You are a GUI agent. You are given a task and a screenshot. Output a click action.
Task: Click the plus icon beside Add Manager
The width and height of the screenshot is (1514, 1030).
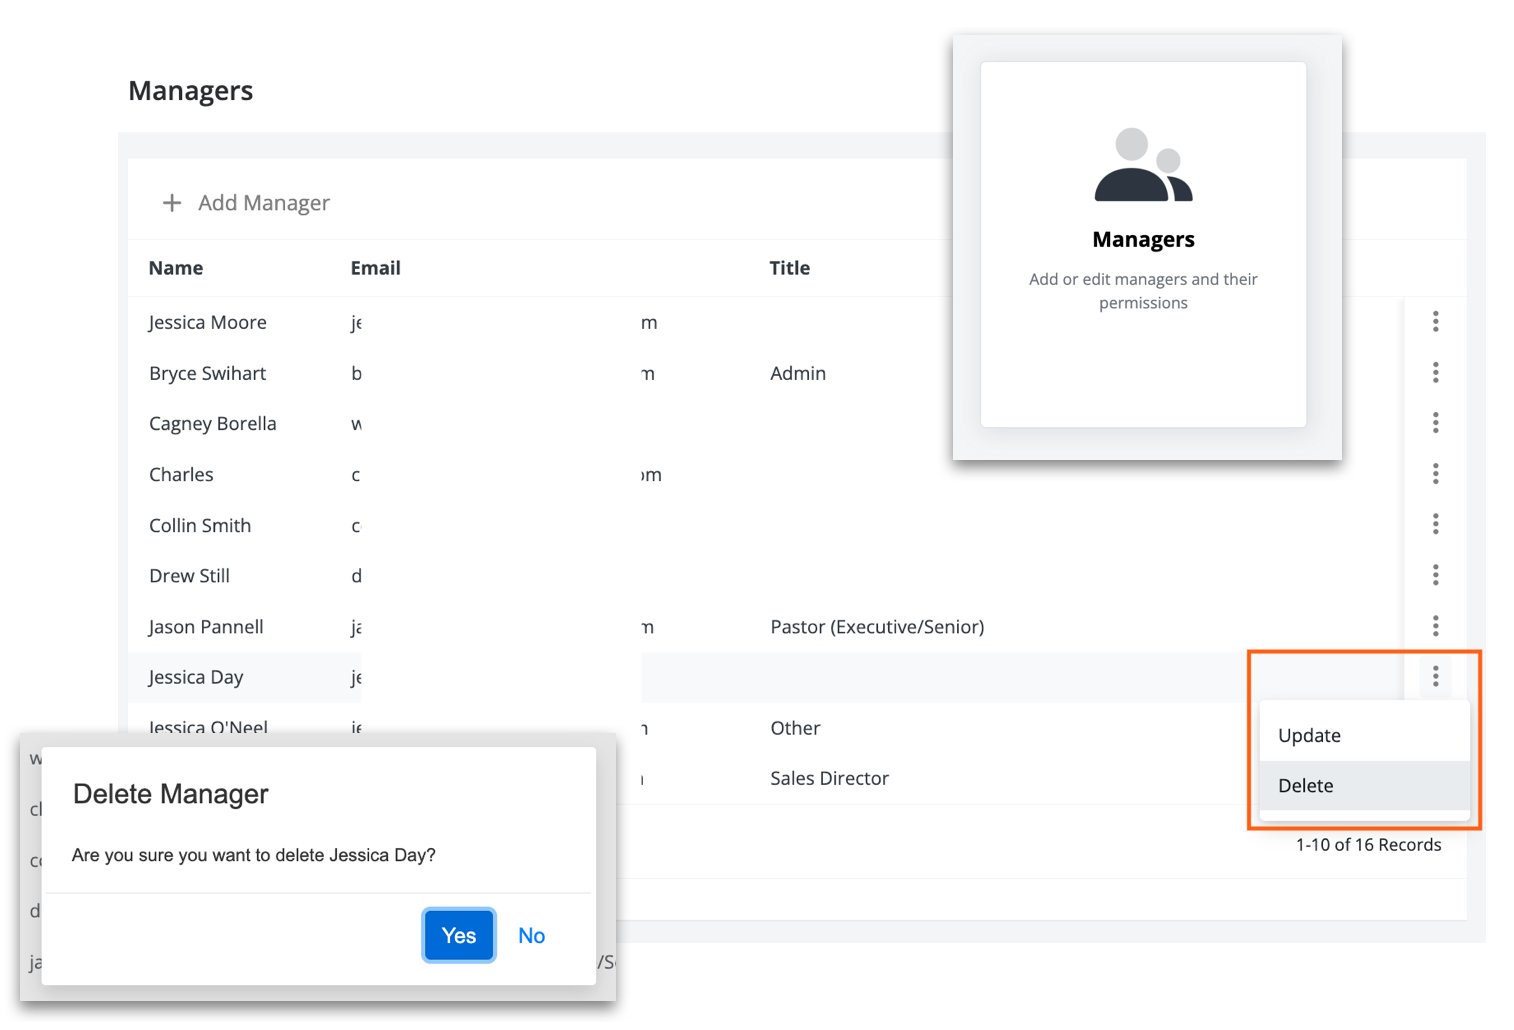coord(172,203)
